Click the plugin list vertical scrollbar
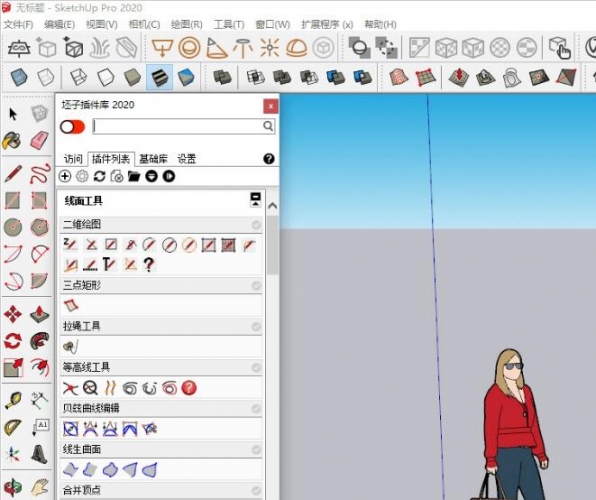The height and width of the screenshot is (500, 596). coord(272,245)
